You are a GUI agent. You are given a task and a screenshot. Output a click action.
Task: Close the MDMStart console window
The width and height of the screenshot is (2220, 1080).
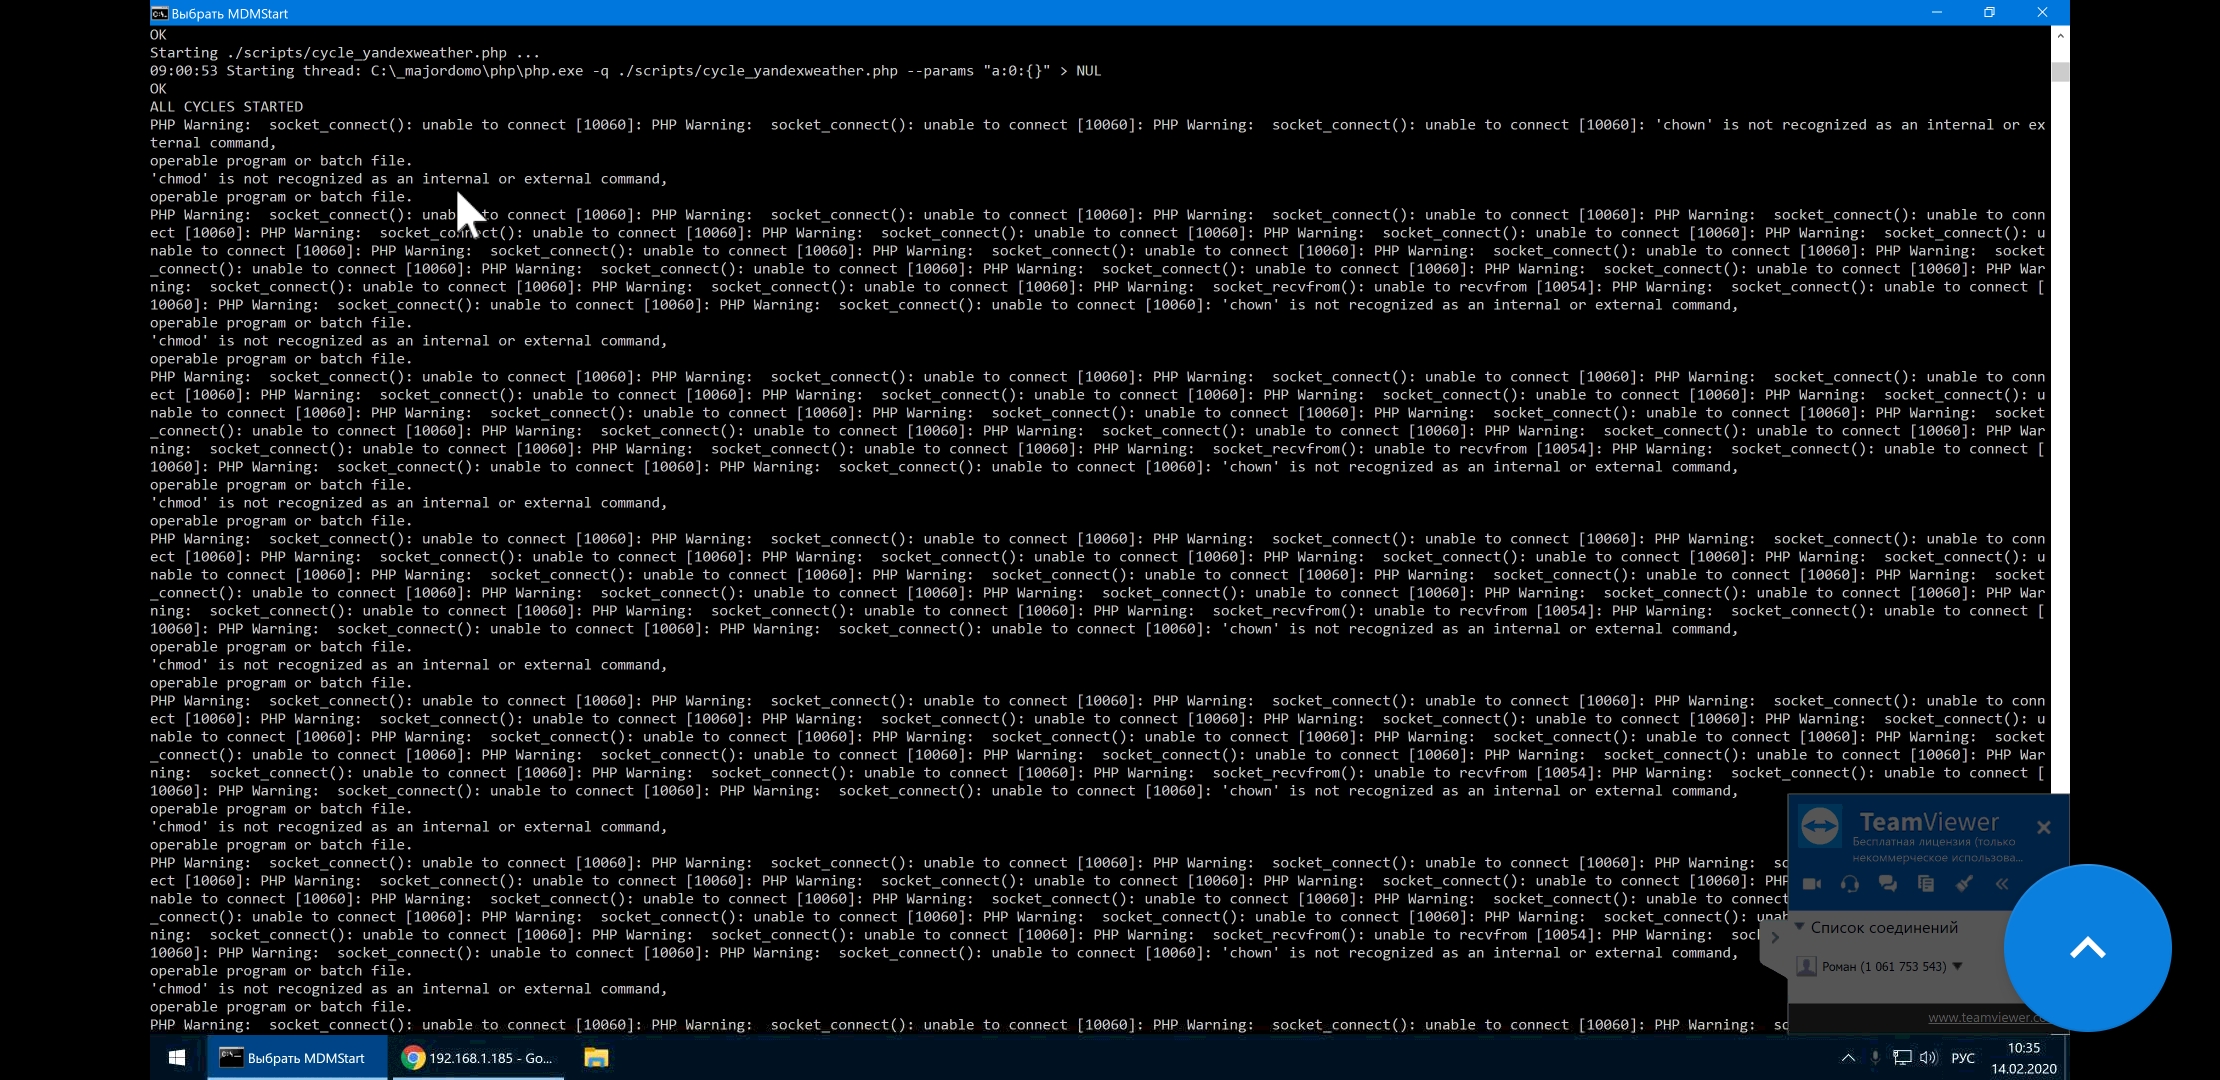pyautogui.click(x=2042, y=13)
